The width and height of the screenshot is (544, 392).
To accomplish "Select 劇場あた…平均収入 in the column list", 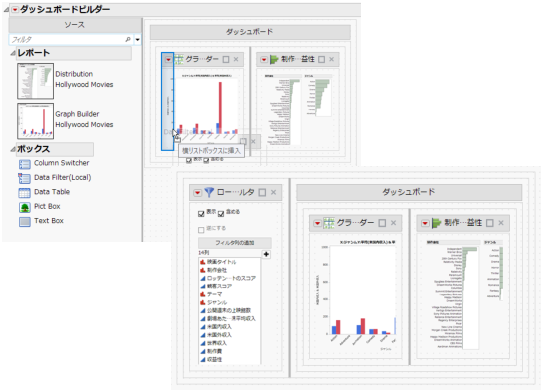I will coord(231,318).
